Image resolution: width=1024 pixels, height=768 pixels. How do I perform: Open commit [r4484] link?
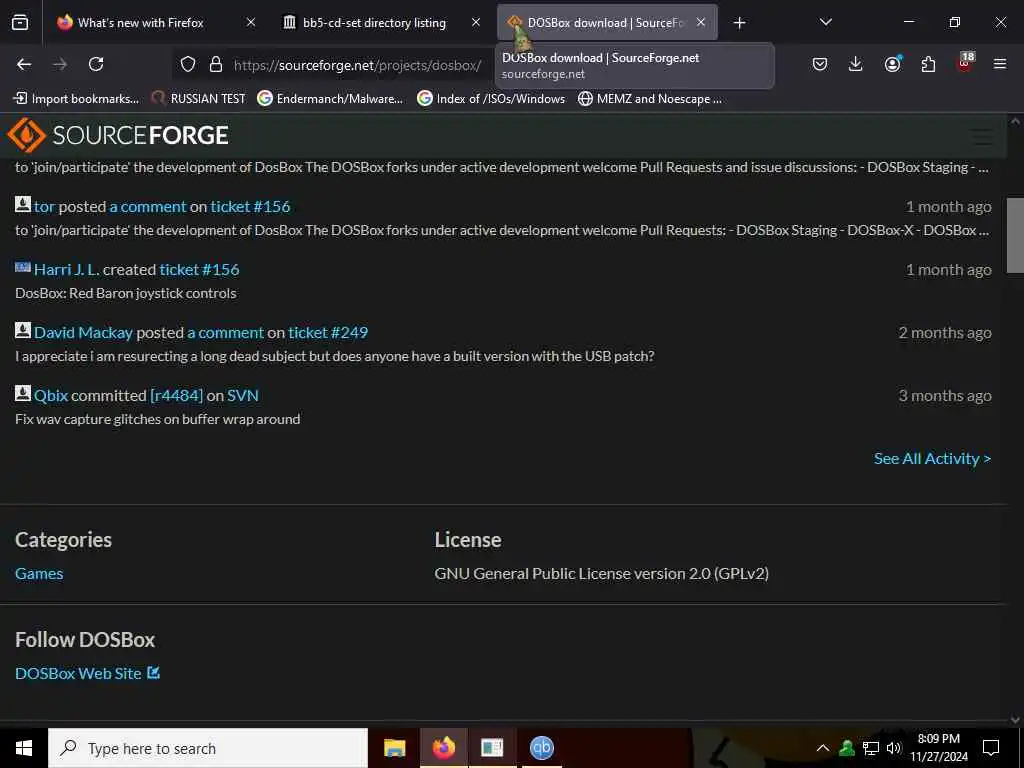coord(176,395)
